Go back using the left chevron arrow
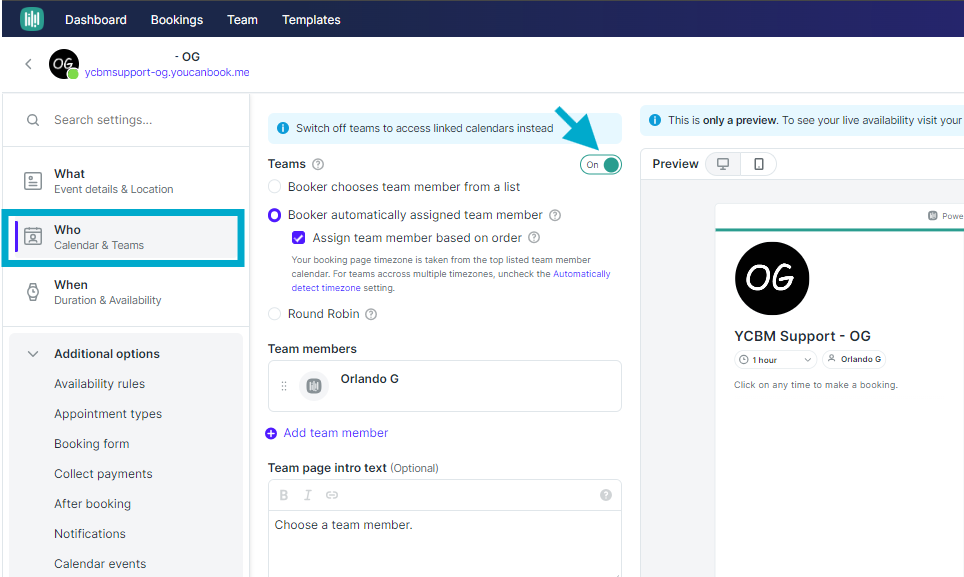964x577 pixels. point(28,64)
